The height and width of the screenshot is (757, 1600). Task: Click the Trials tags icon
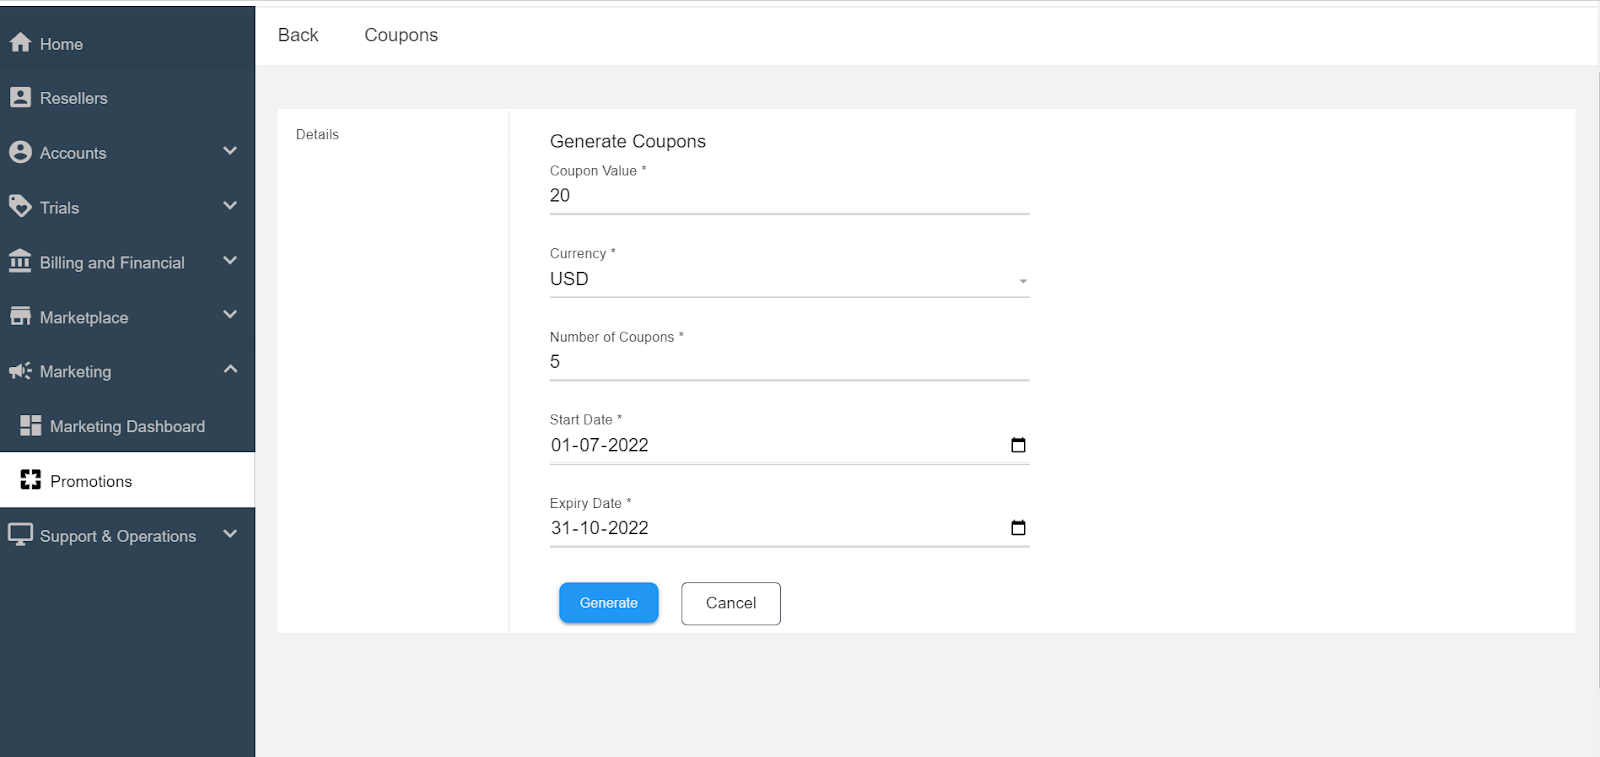(x=20, y=207)
